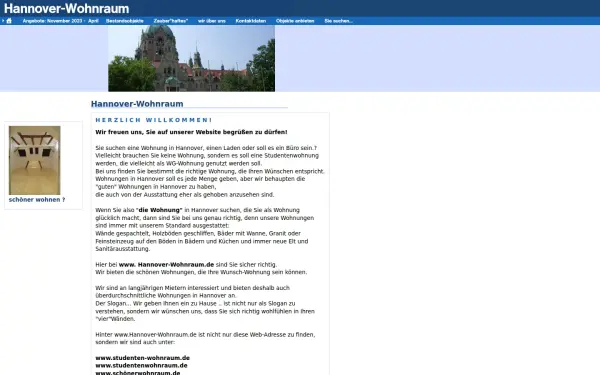Click the www. Hannover-Wohnraum.de bold text
The width and height of the screenshot is (600, 375).
(x=166, y=264)
